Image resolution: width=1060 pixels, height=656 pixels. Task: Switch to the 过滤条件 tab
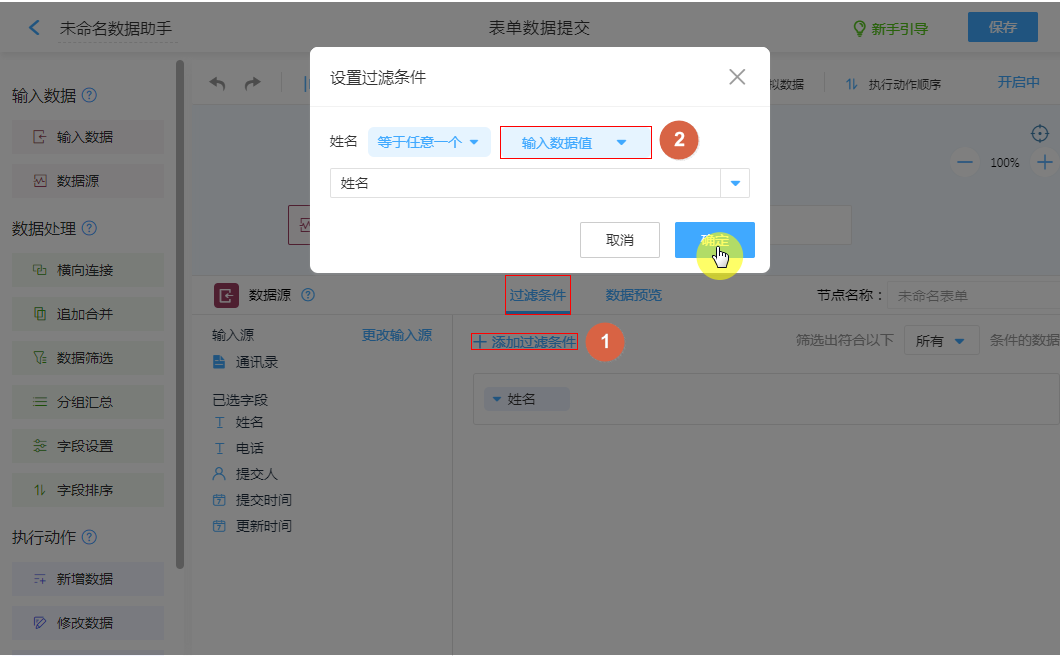pos(538,295)
